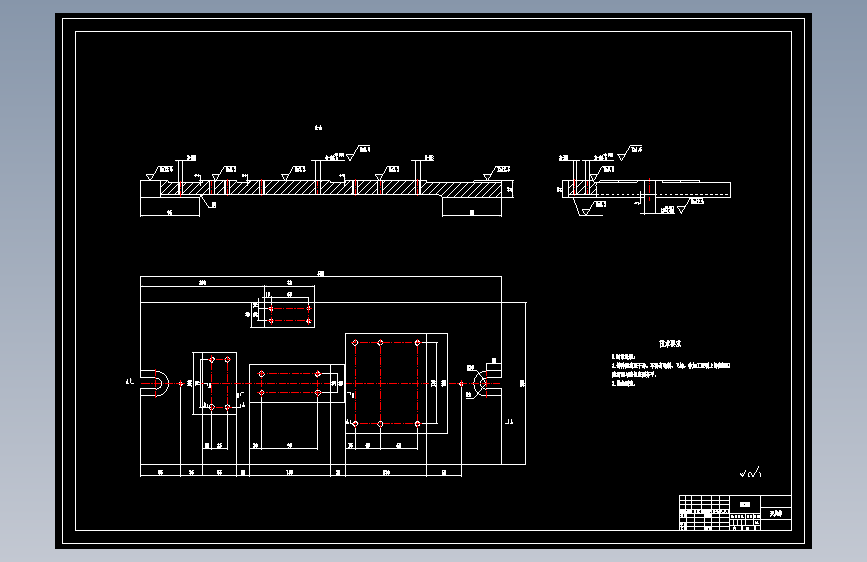Select the middle rectangle with four-hole pattern

[x=297, y=383]
